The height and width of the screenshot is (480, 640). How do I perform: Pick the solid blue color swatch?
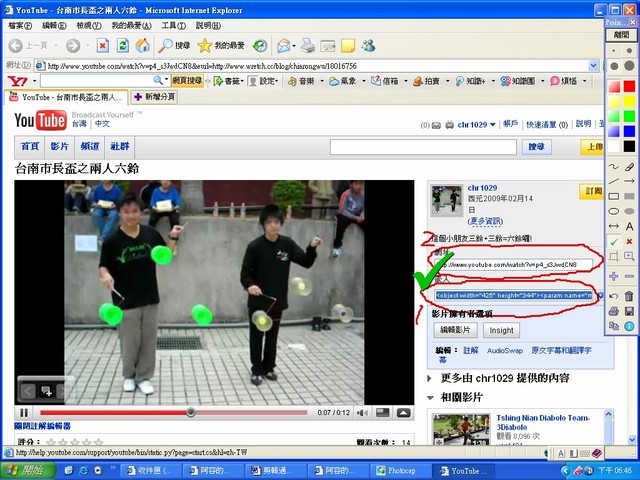(629, 131)
